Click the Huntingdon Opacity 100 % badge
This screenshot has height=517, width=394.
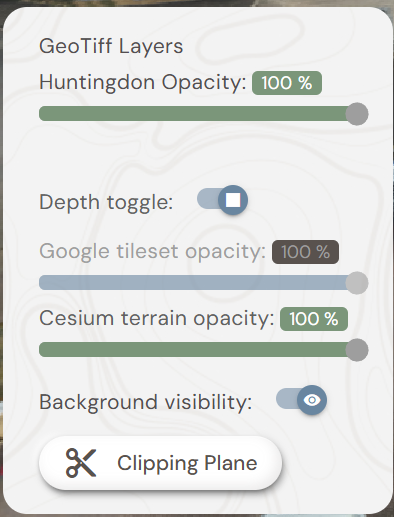pyautogui.click(x=287, y=83)
